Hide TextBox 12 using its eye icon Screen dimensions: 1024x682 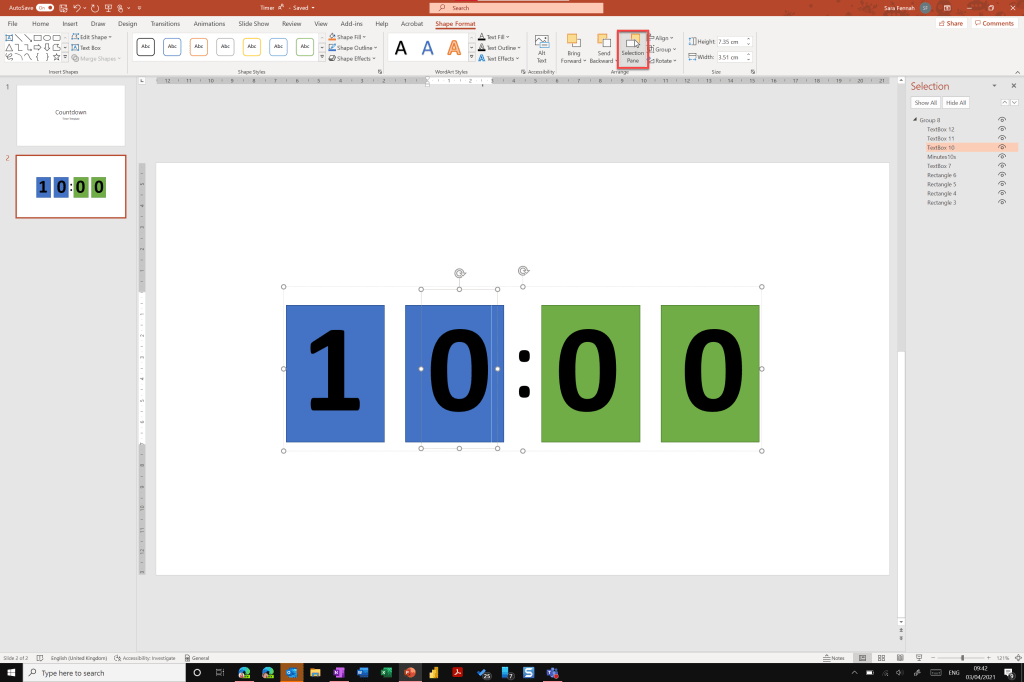pos(1002,129)
